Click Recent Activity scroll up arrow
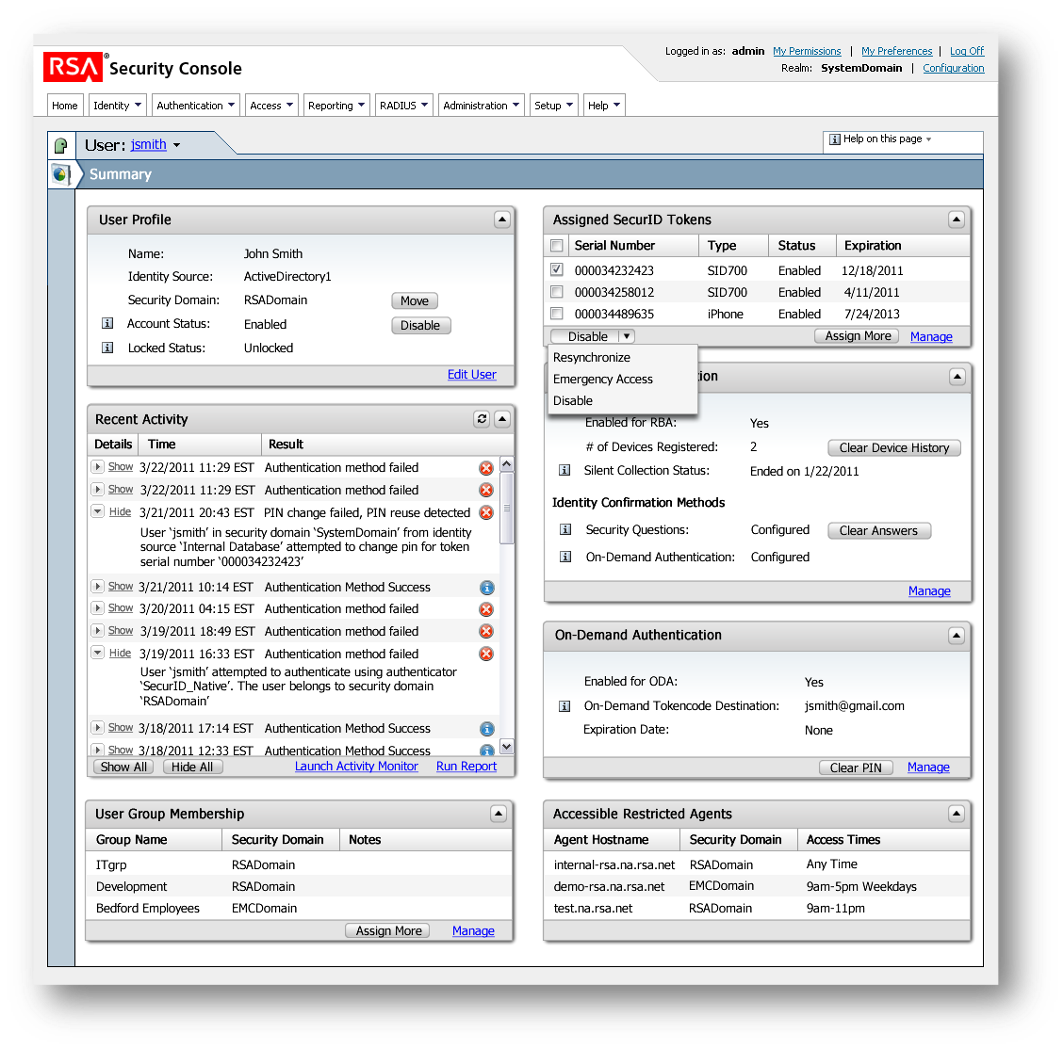Viewport: 1062px width, 1047px height. point(507,464)
